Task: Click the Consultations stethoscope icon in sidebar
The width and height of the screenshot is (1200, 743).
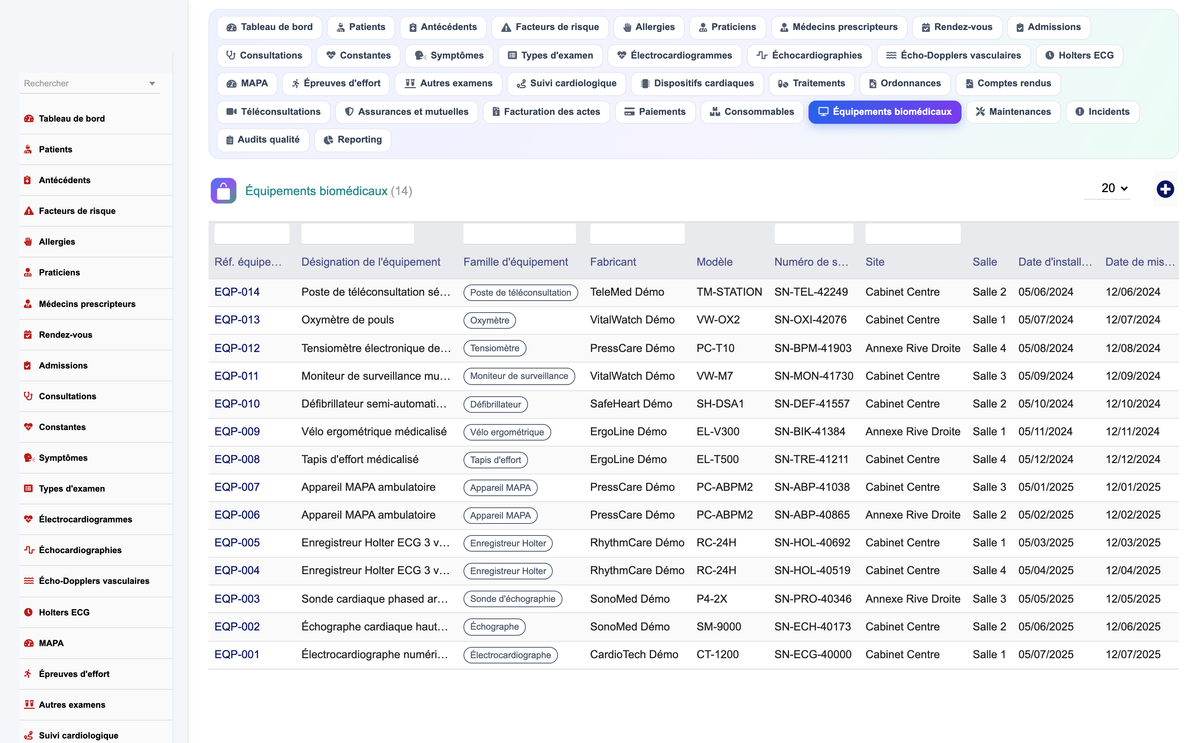Action: [x=28, y=397]
